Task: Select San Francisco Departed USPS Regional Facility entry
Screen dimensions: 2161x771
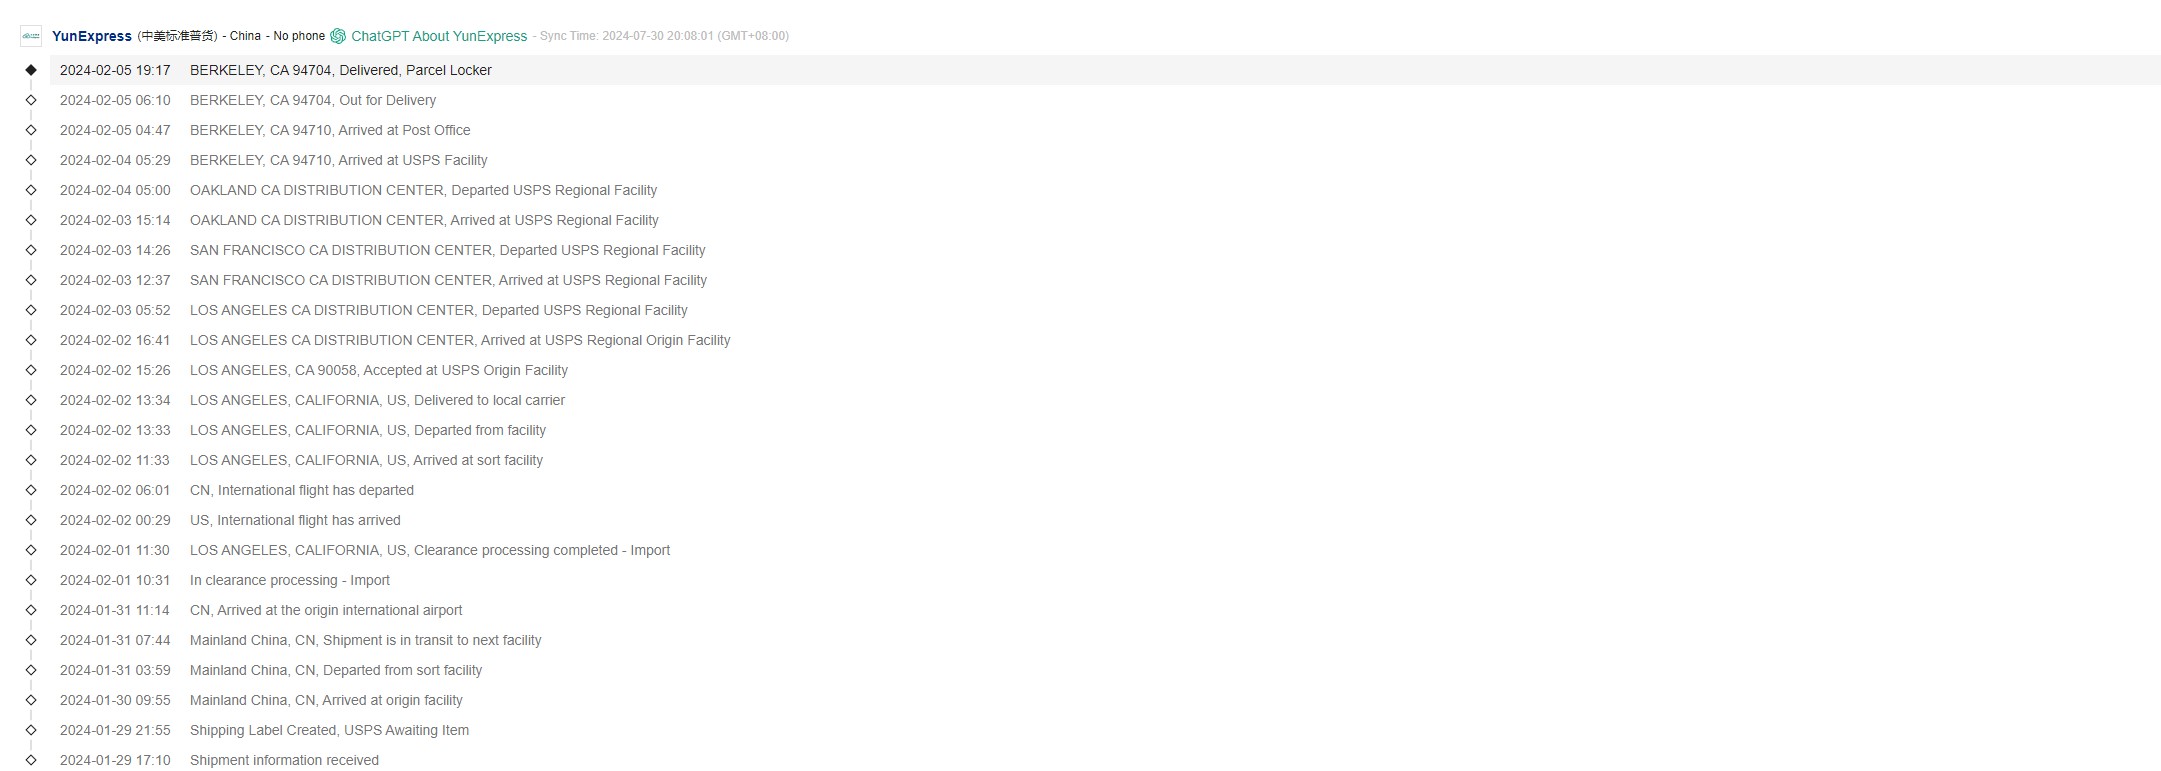Action: tap(447, 250)
